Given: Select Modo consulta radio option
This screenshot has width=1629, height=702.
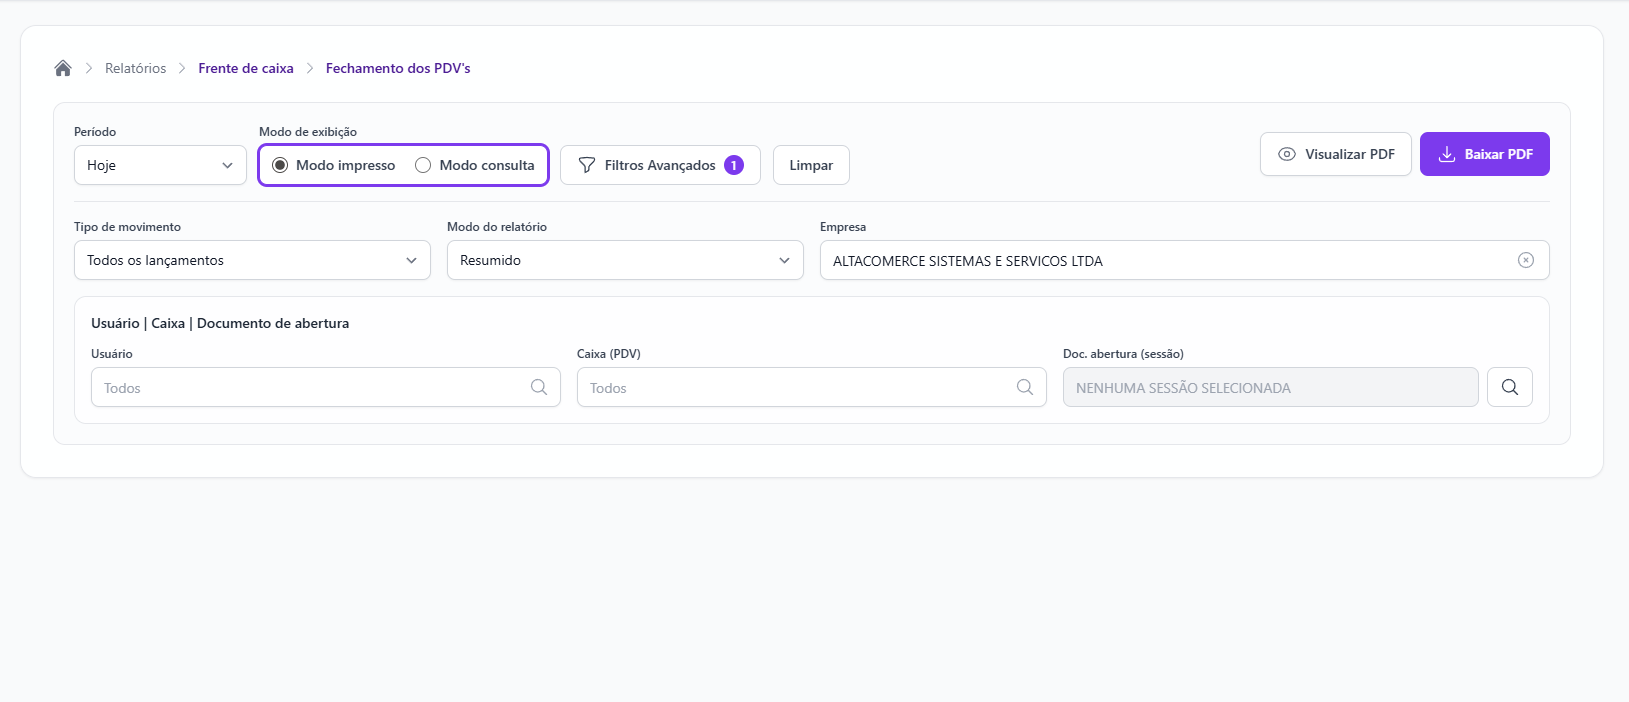Looking at the screenshot, I should tap(475, 165).
